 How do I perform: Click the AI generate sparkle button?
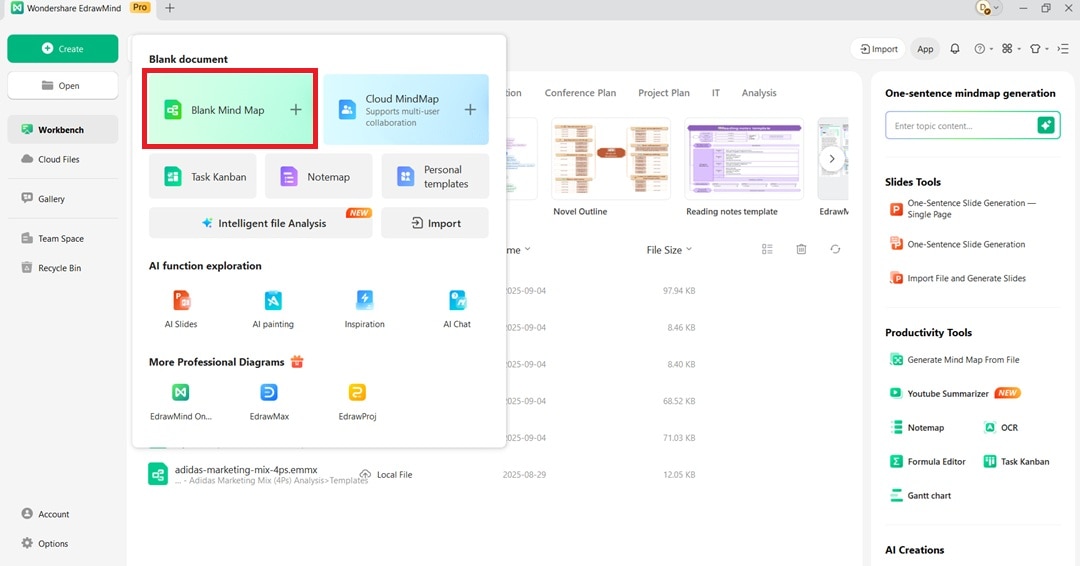pyautogui.click(x=1046, y=125)
